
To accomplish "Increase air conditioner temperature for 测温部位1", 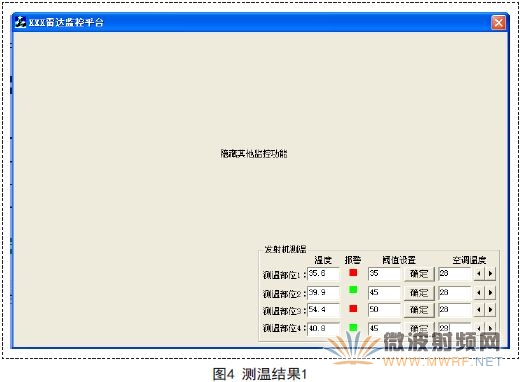I will click(x=490, y=274).
